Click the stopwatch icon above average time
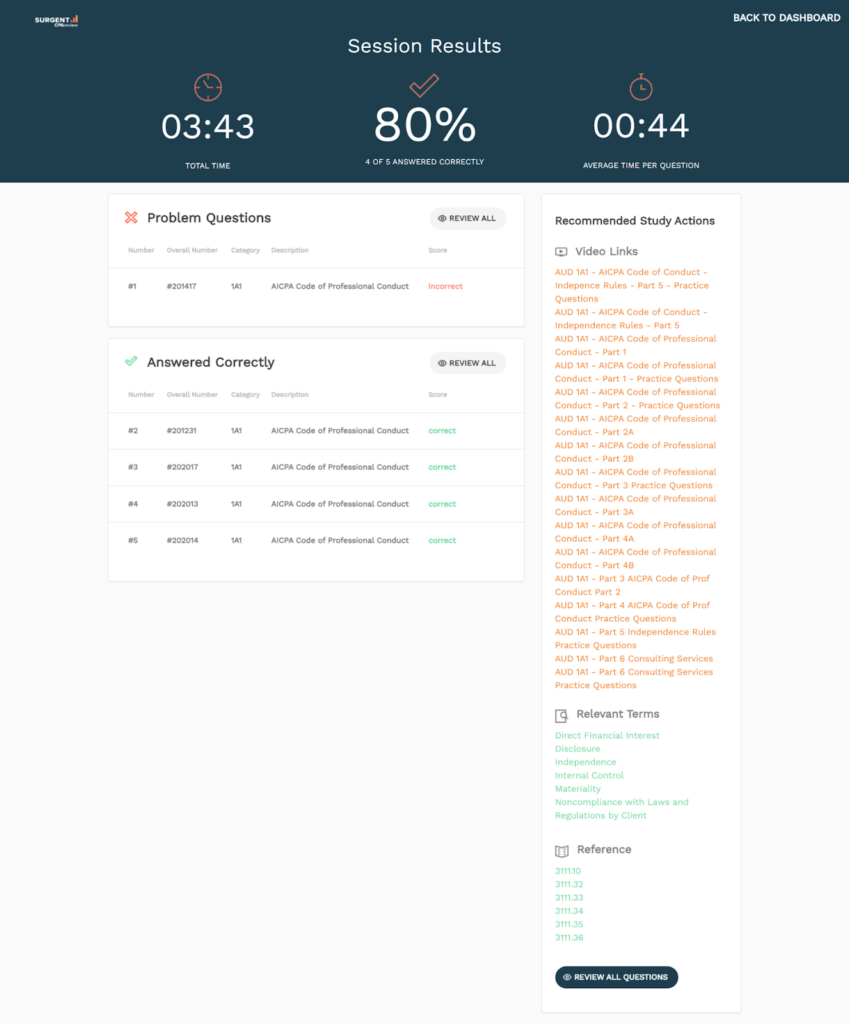Image resolution: width=849 pixels, height=1024 pixels. [641, 87]
